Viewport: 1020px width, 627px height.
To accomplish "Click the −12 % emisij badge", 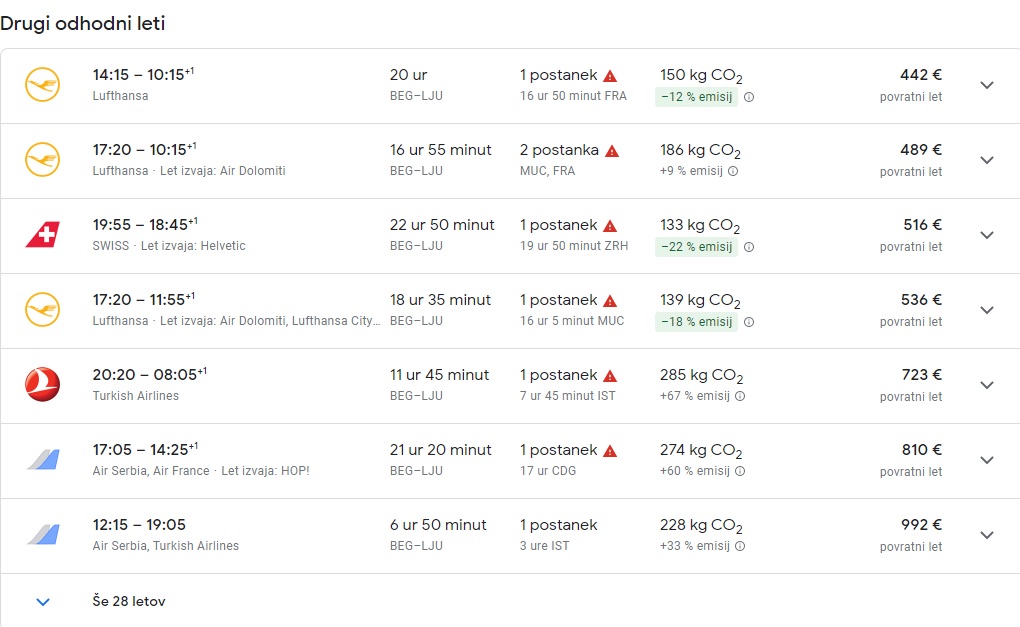I will click(x=697, y=97).
